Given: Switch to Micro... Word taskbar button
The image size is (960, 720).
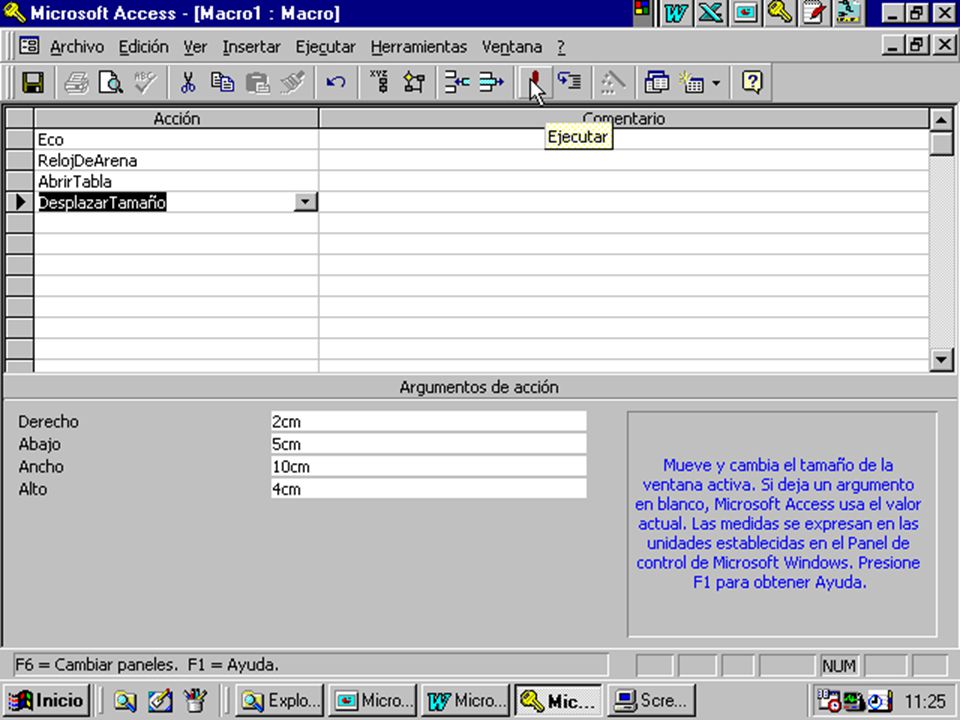Looking at the screenshot, I should click(x=466, y=700).
